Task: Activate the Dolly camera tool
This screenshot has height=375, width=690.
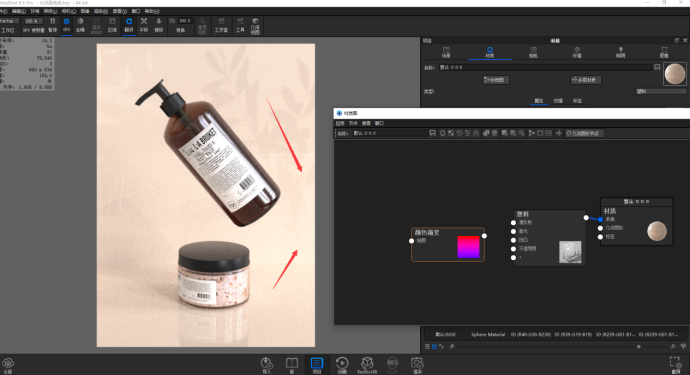Action: coord(159,25)
